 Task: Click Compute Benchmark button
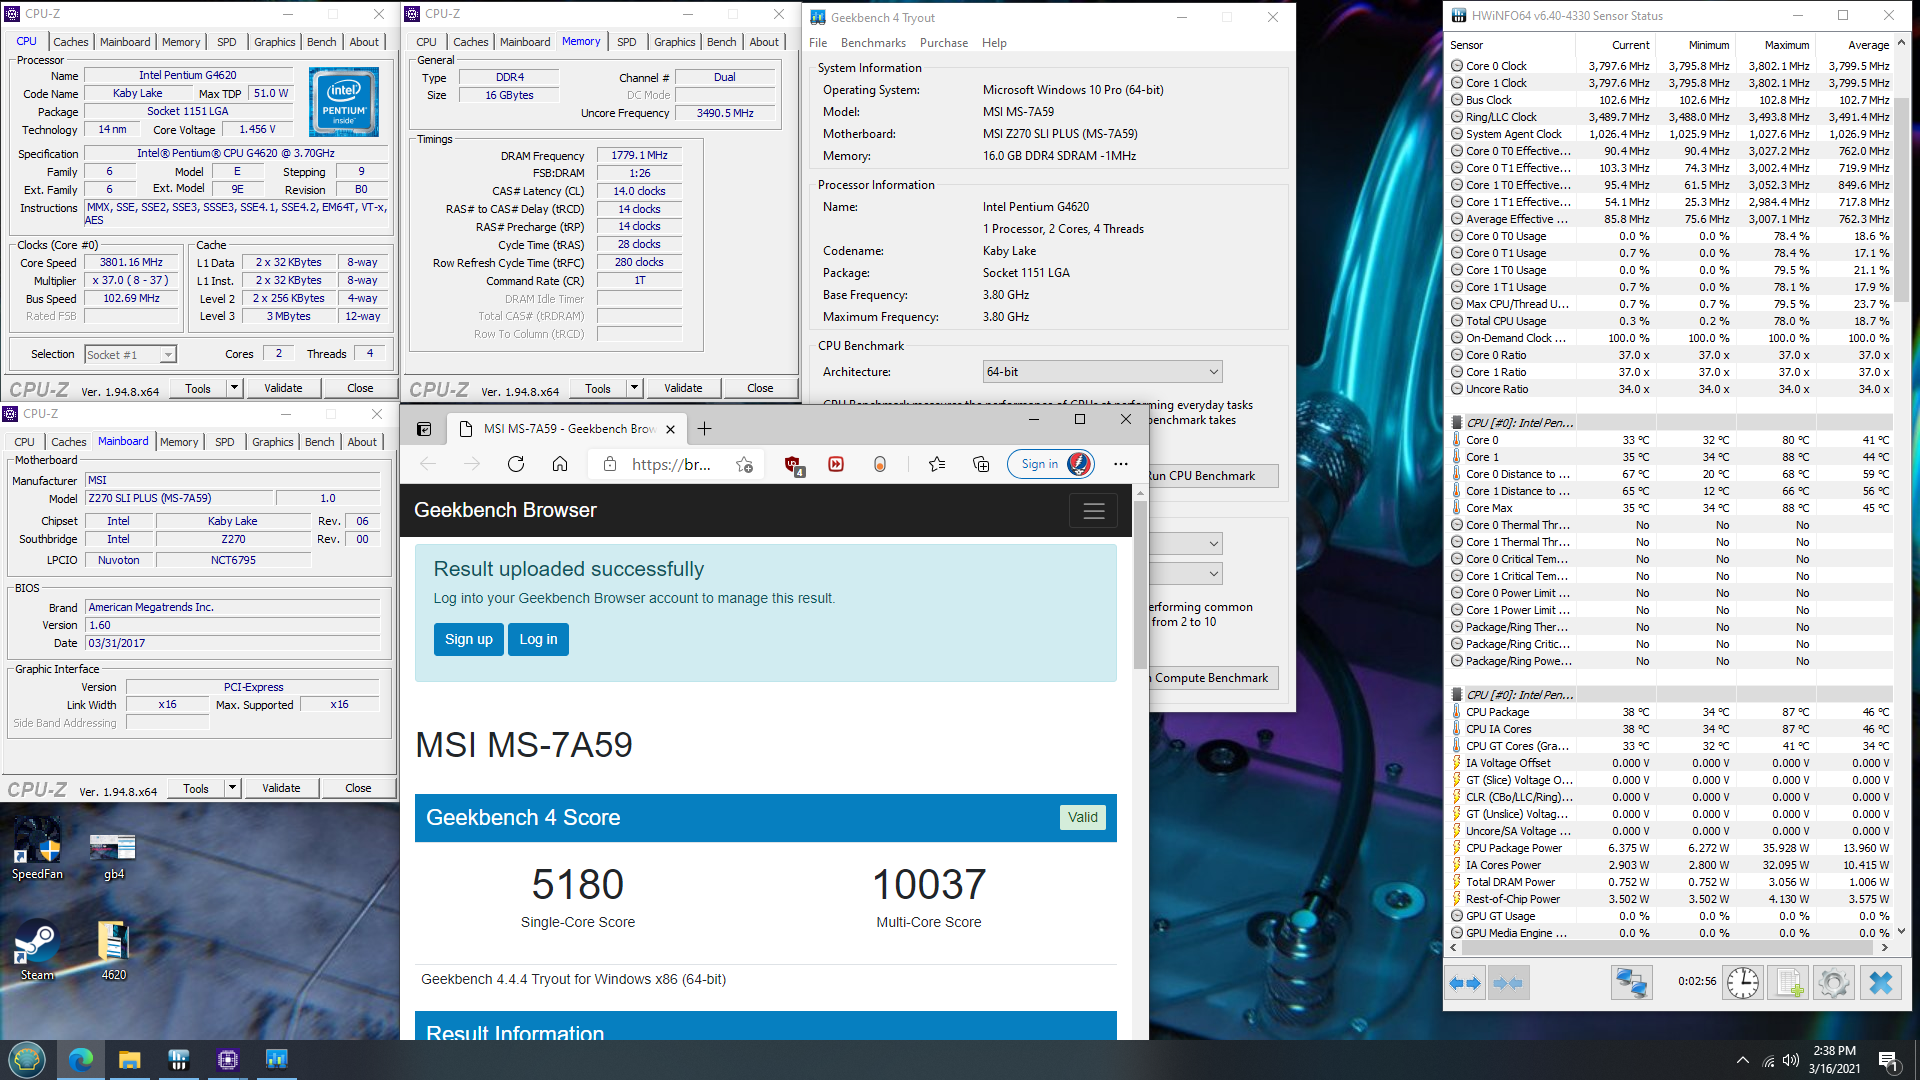(x=1212, y=678)
